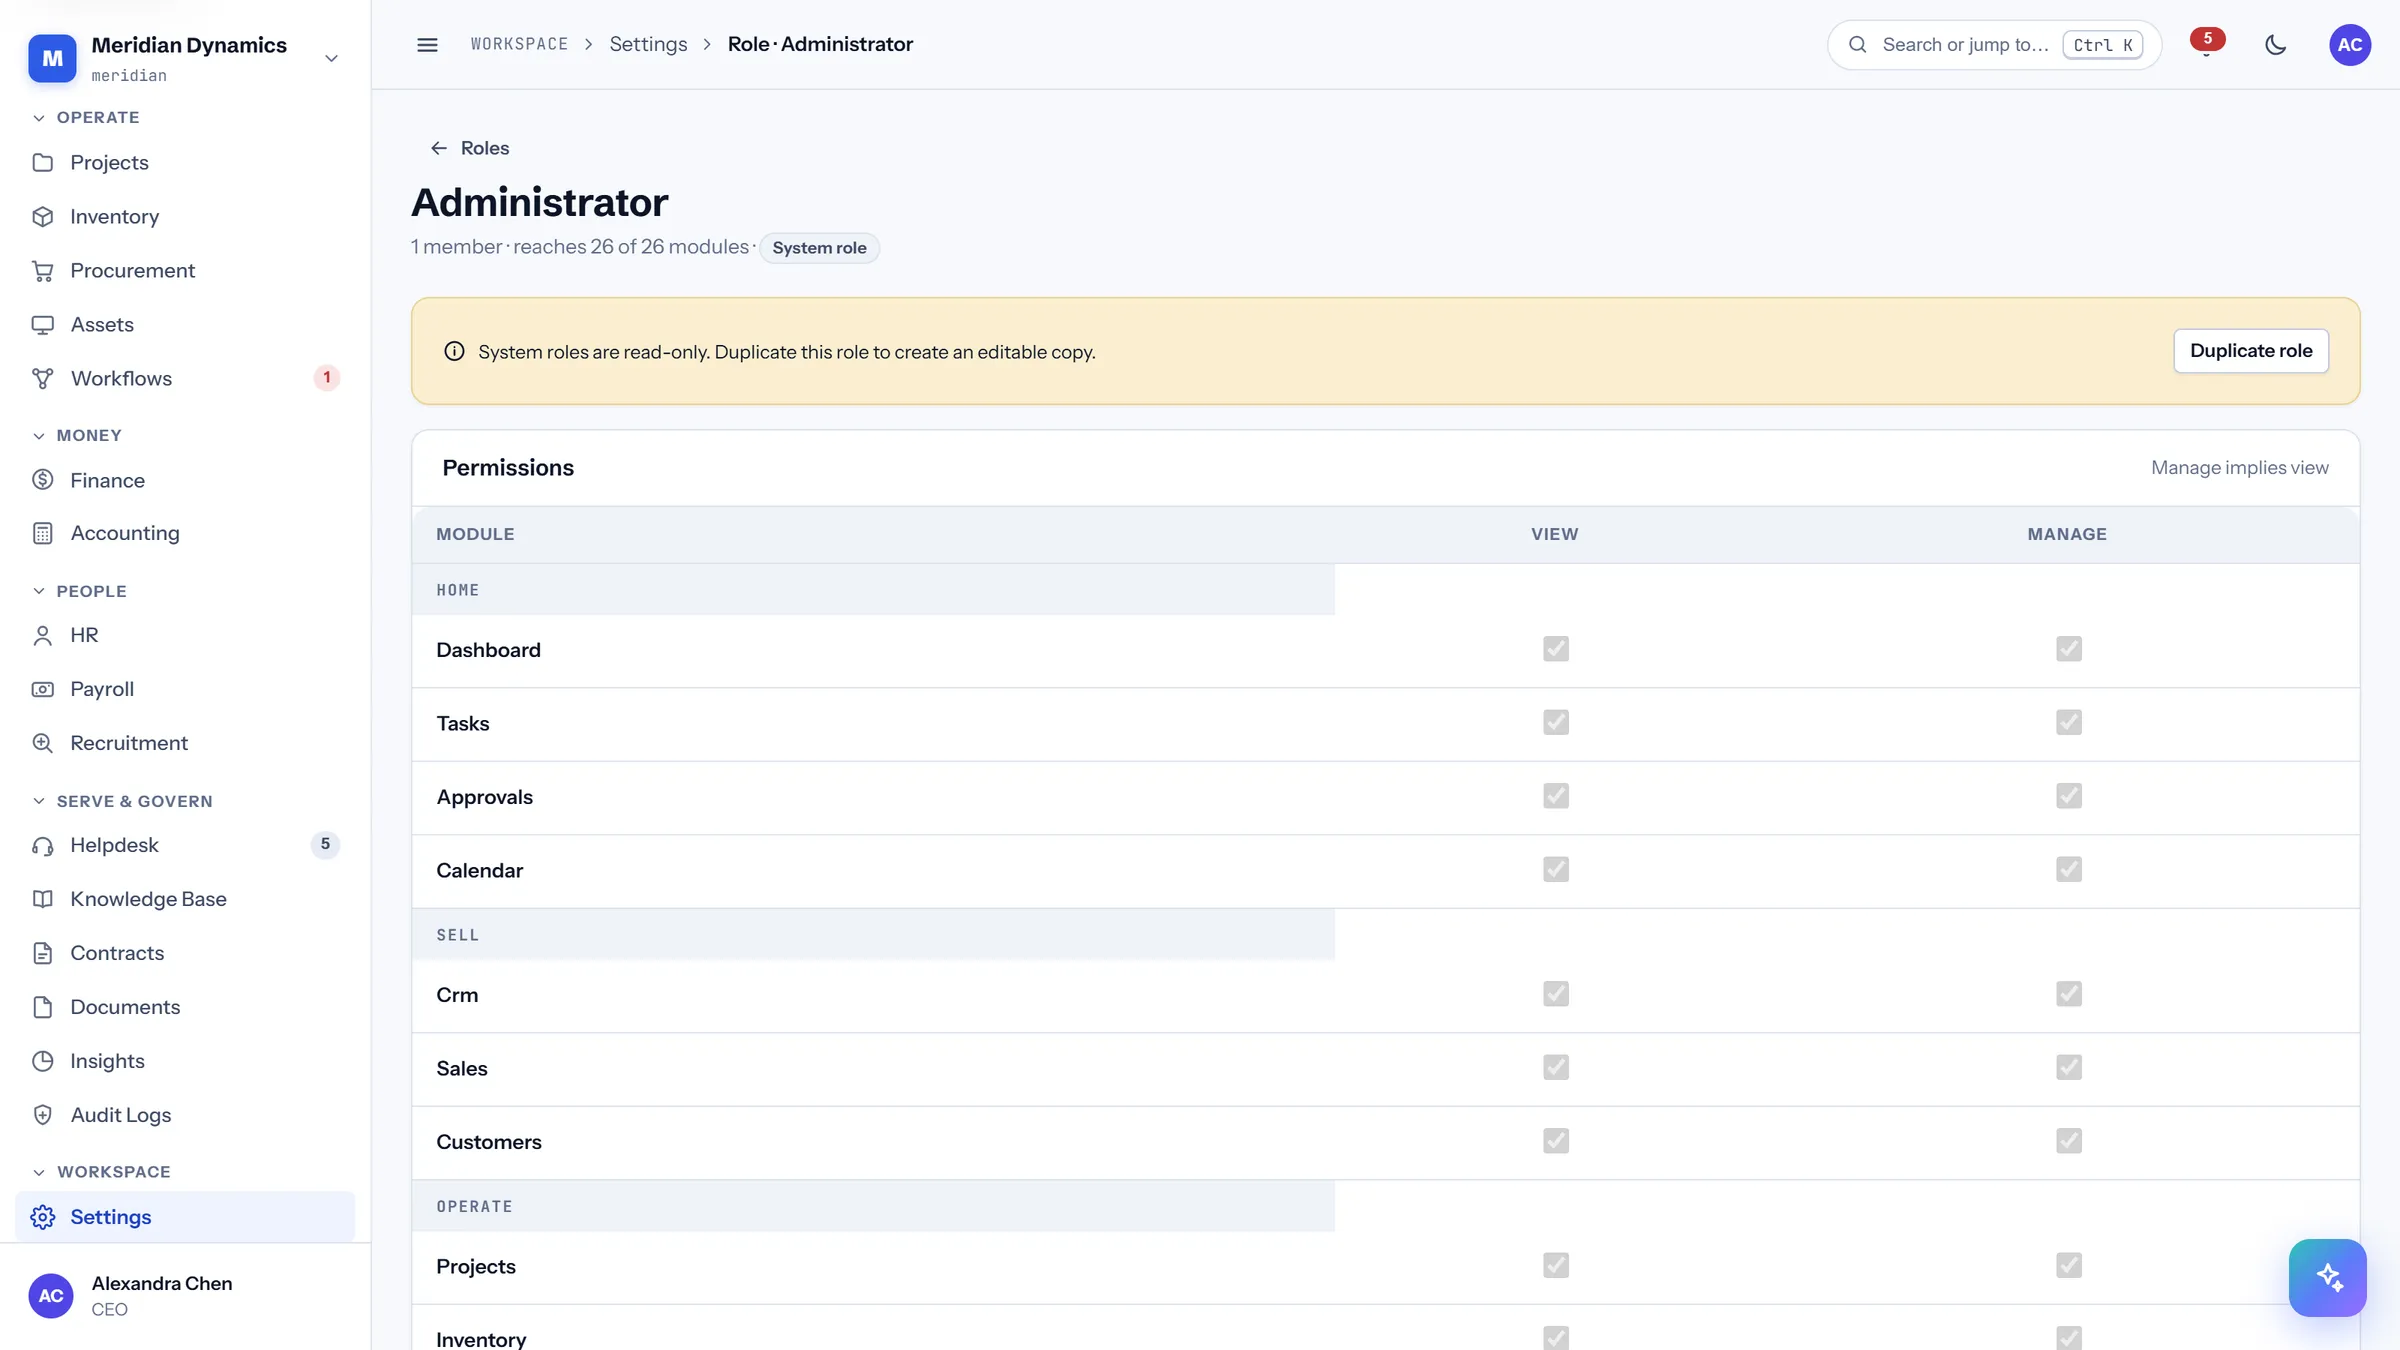Collapse the PEOPLE sidebar section
The image size is (2400, 1350).
tap(80, 591)
